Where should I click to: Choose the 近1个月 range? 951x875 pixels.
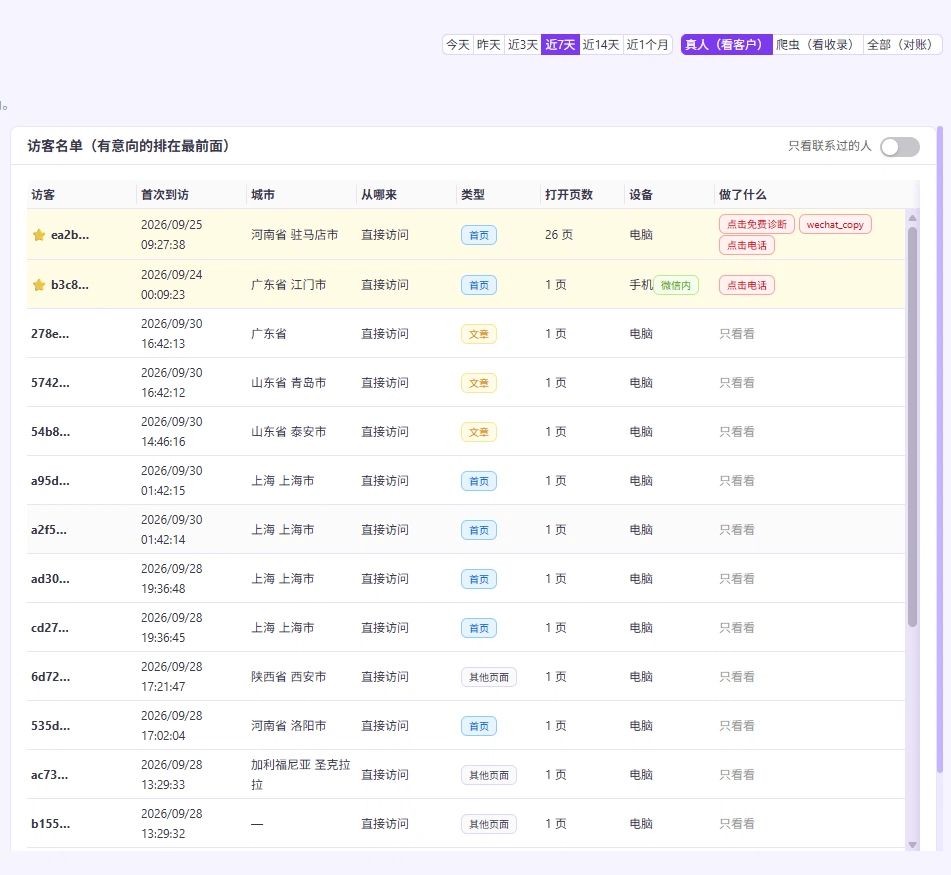(647, 44)
